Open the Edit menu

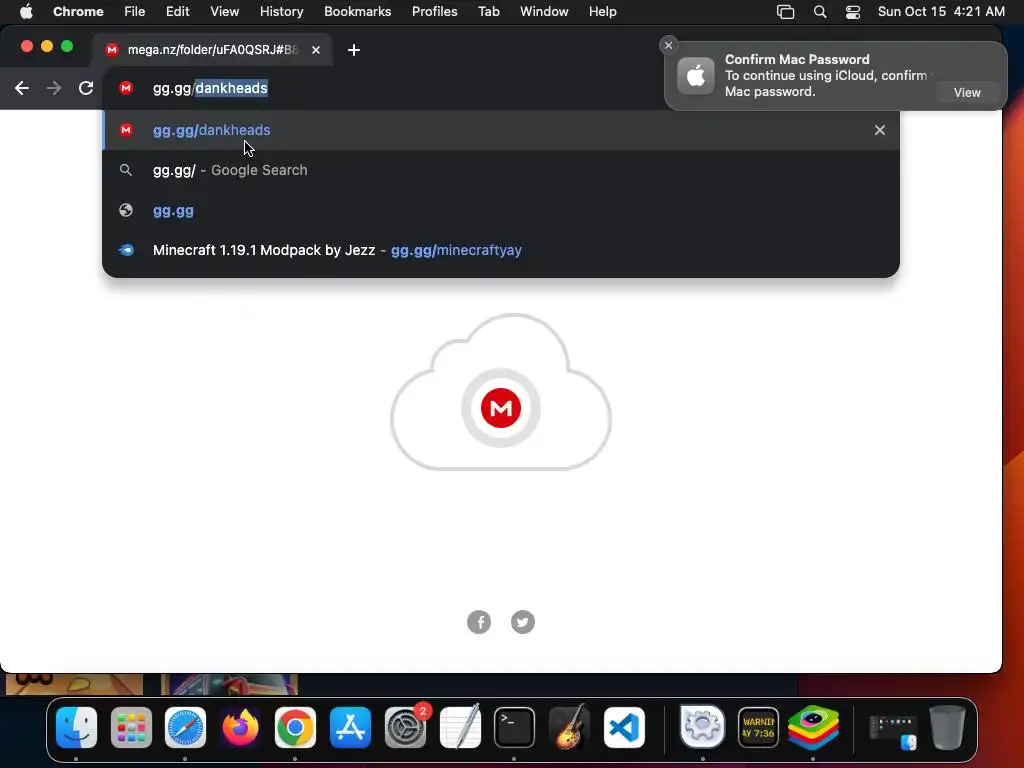click(x=178, y=12)
